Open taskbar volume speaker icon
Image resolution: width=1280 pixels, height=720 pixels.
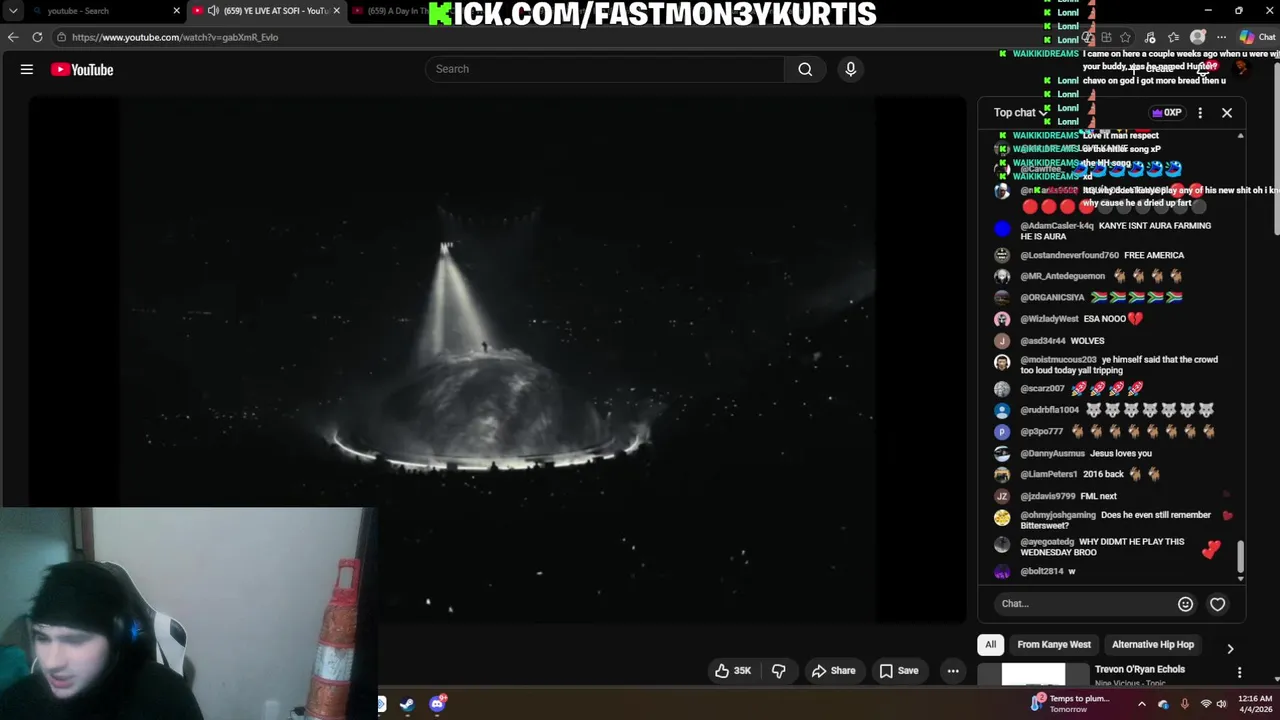[1221, 704]
